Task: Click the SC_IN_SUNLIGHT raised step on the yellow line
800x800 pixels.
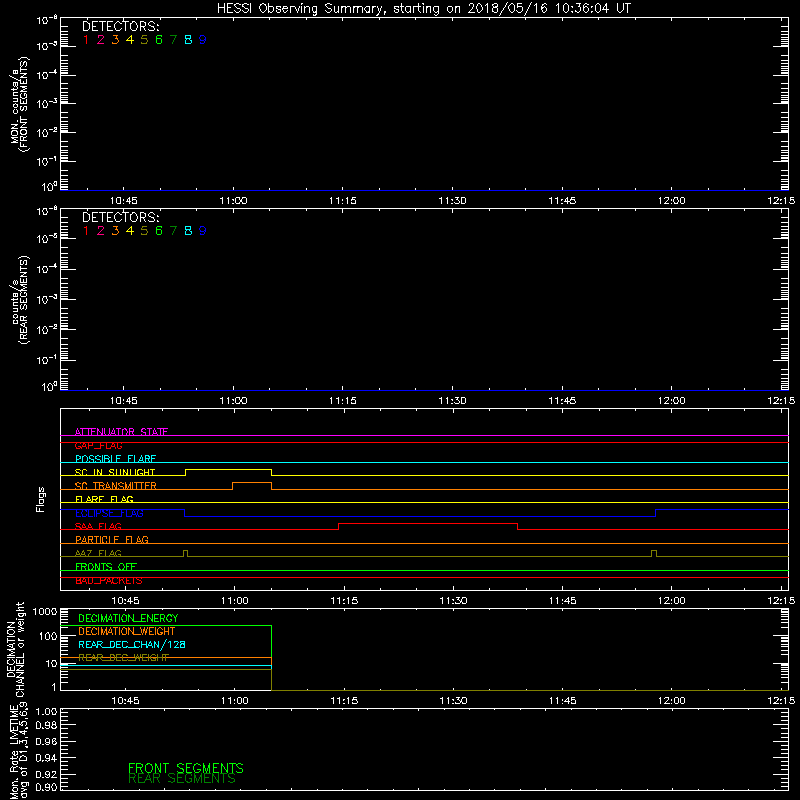Action: [228, 469]
